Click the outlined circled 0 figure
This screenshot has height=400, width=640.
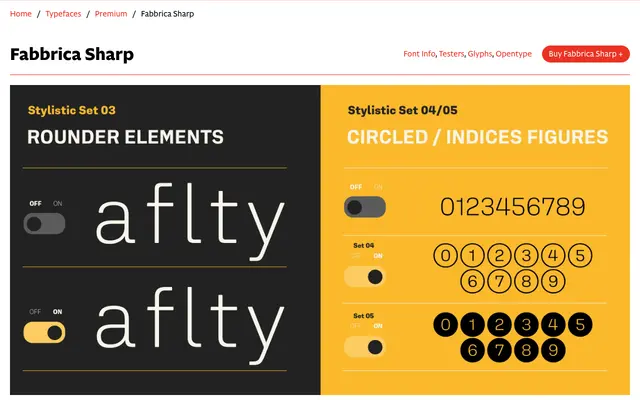pos(445,256)
